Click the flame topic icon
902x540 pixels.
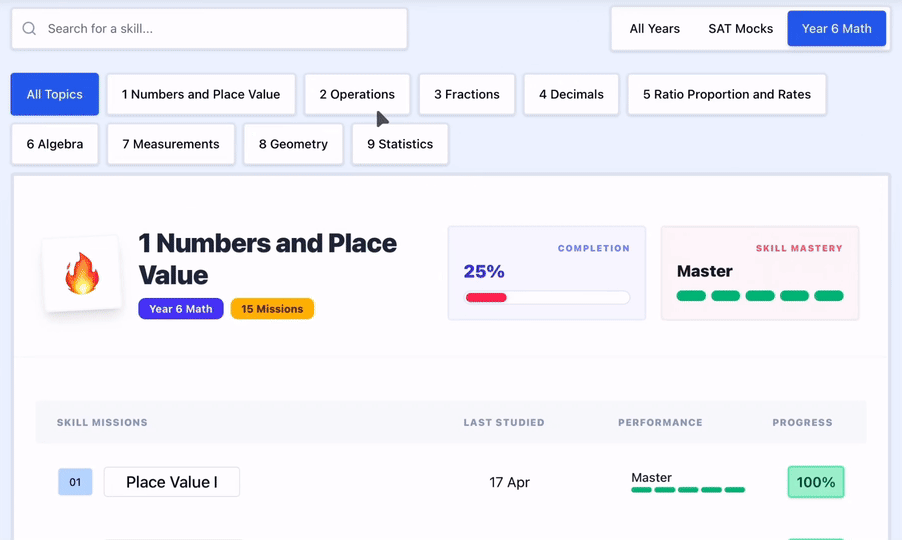coord(82,273)
